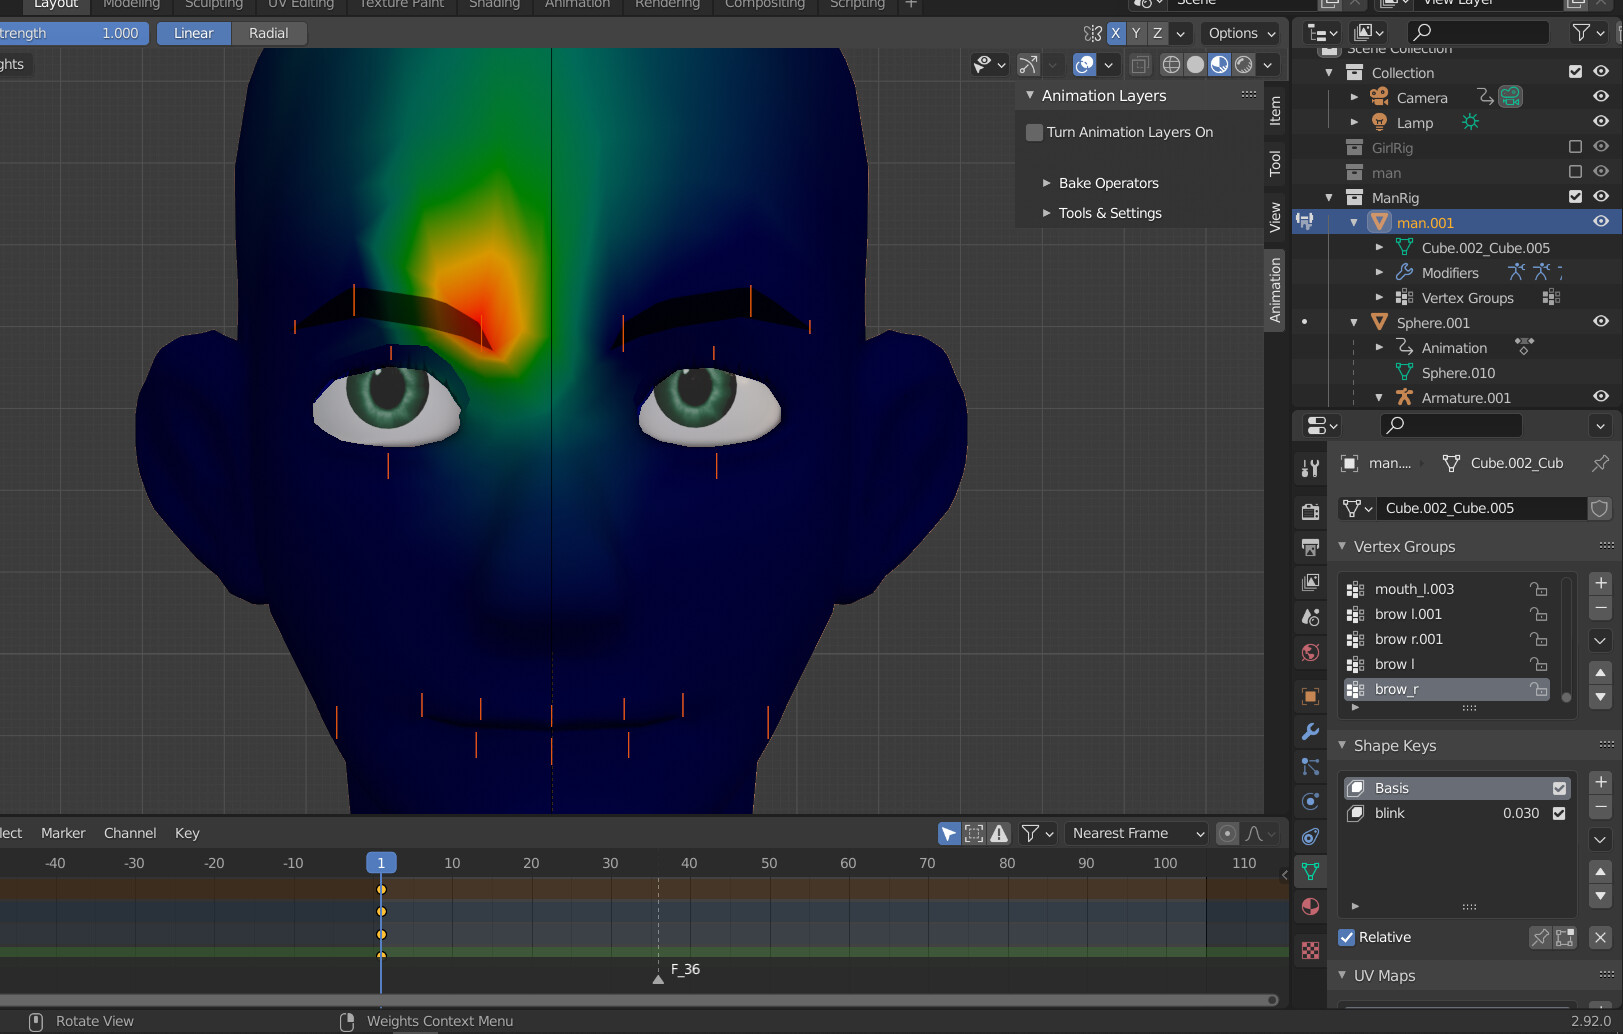Select the Physics Properties tab

(1310, 801)
